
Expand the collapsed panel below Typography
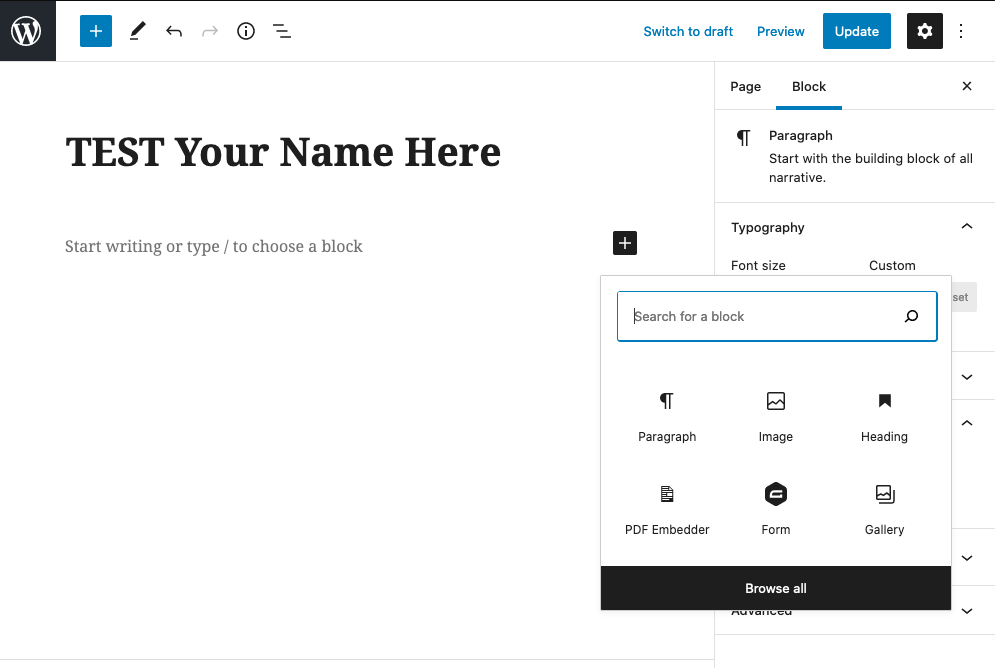tap(966, 377)
